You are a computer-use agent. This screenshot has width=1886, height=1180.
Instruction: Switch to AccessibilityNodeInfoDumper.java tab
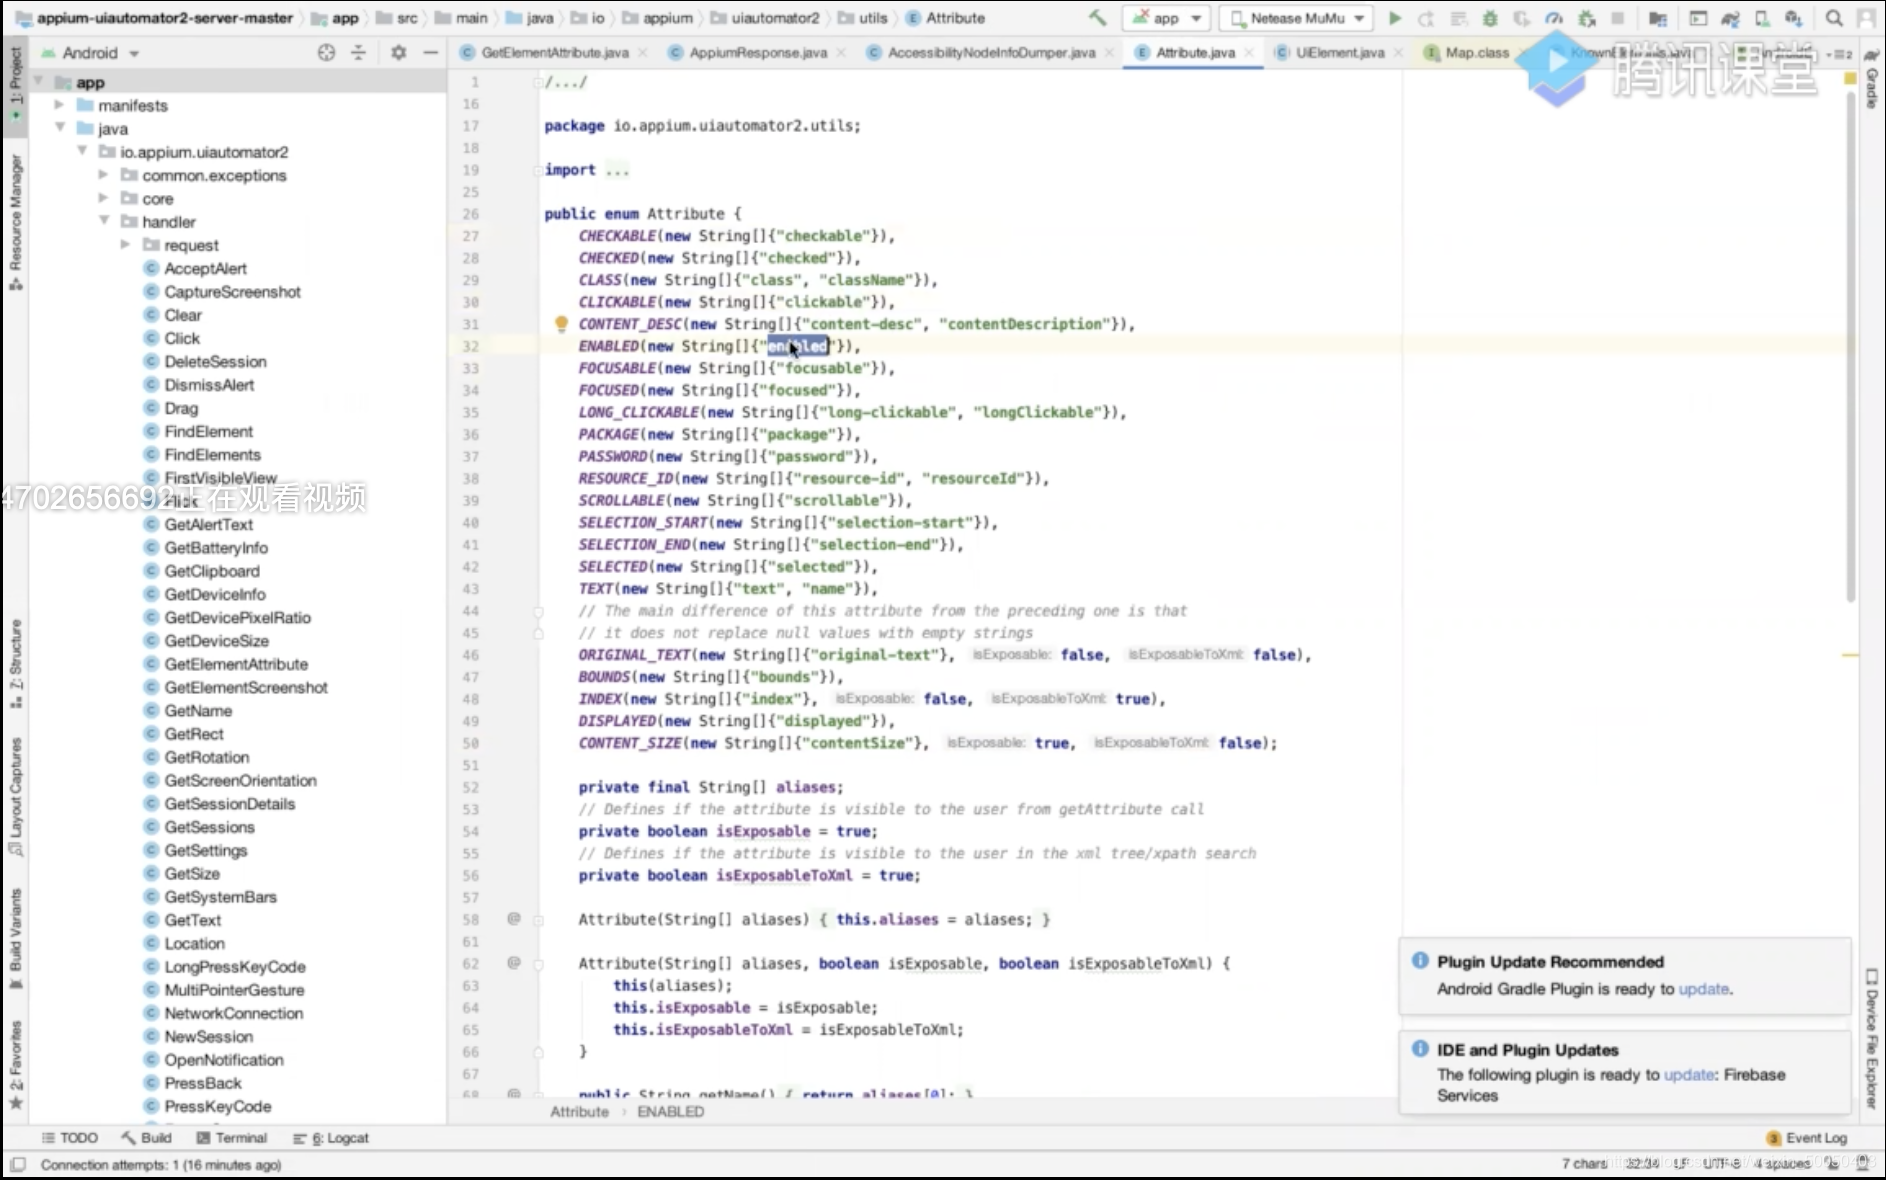coord(991,53)
